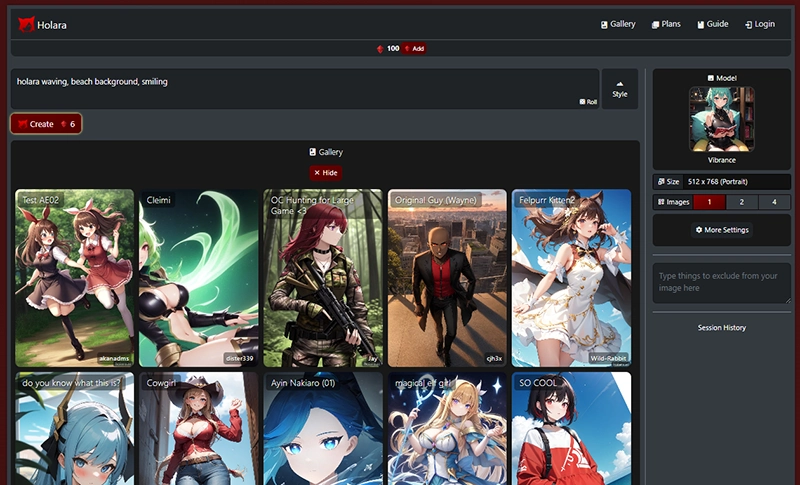Open the Cleimi image
Image resolution: width=800 pixels, height=485 pixels.
tap(198, 278)
